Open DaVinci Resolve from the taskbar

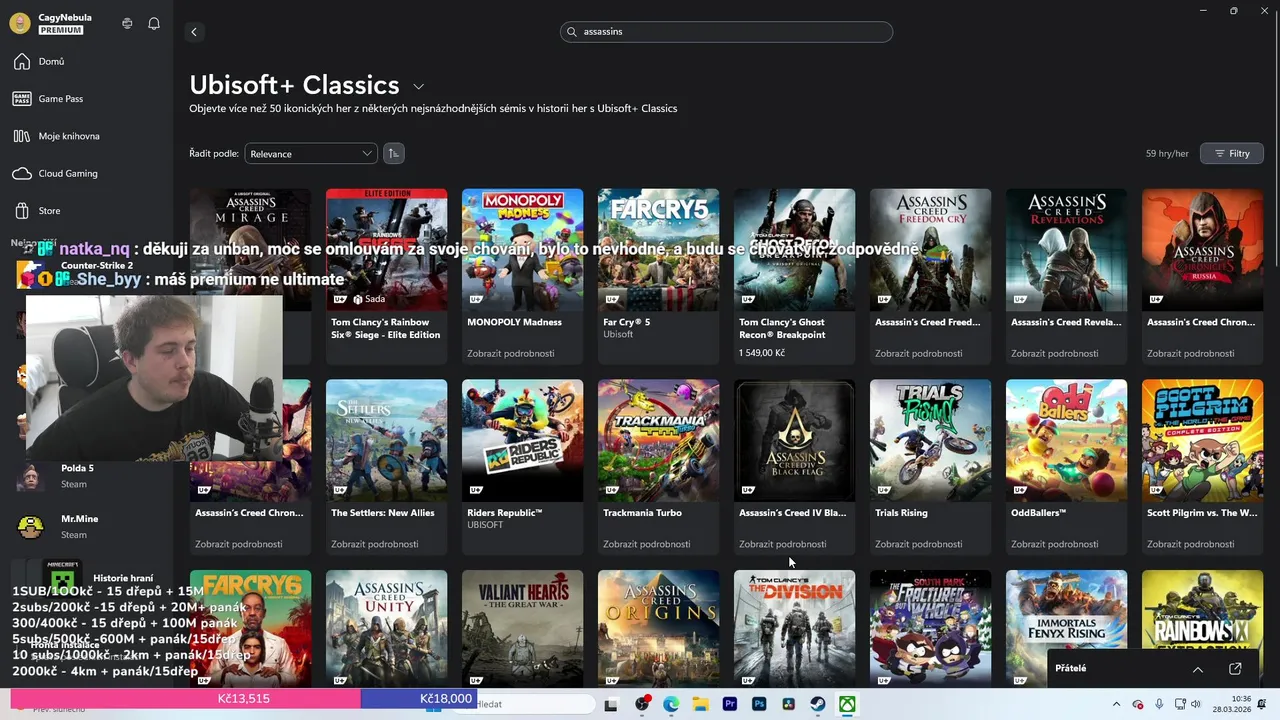point(789,704)
